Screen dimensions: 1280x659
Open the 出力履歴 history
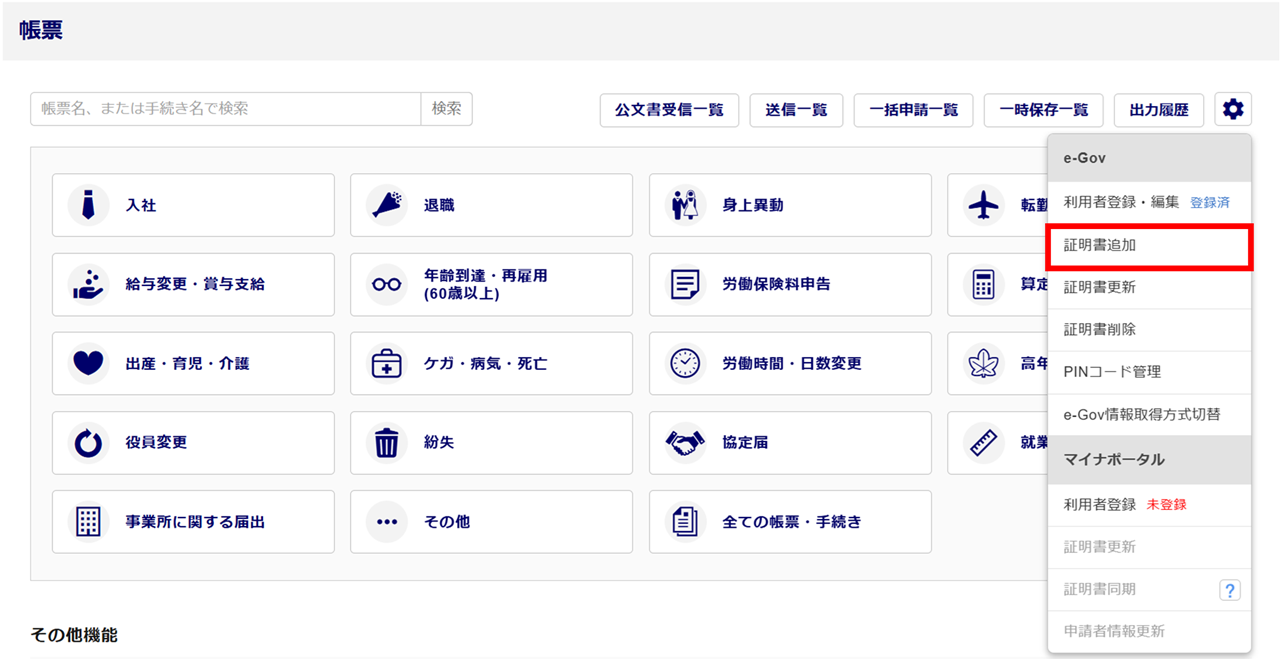tap(1159, 110)
